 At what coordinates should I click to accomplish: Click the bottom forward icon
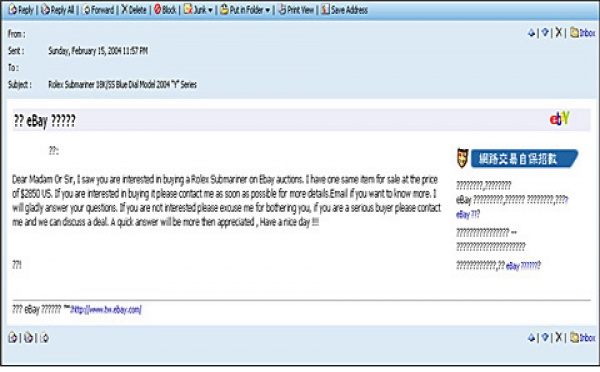[x=44, y=338]
